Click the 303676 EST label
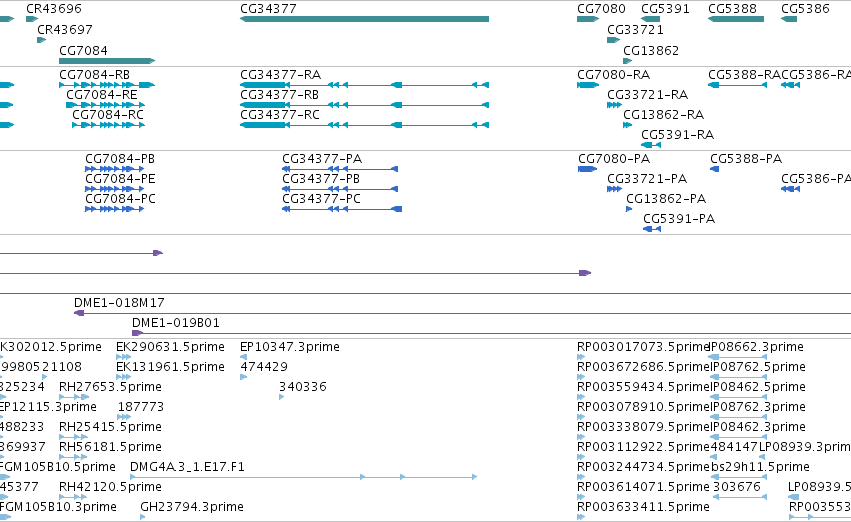The height and width of the screenshot is (522, 851). point(737,487)
